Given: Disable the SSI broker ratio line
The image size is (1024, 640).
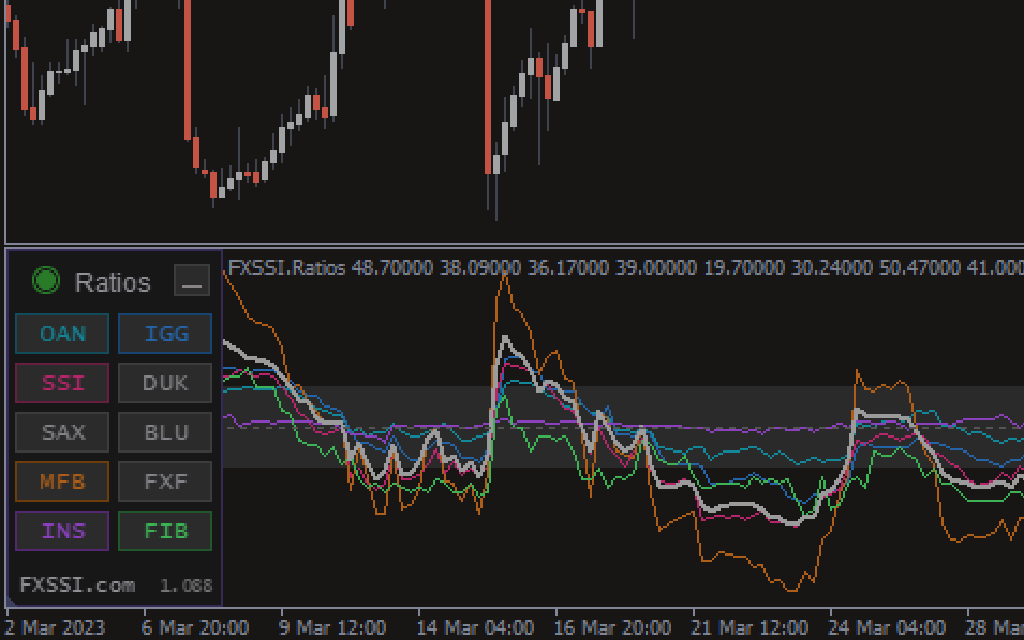Looking at the screenshot, I should coord(62,382).
